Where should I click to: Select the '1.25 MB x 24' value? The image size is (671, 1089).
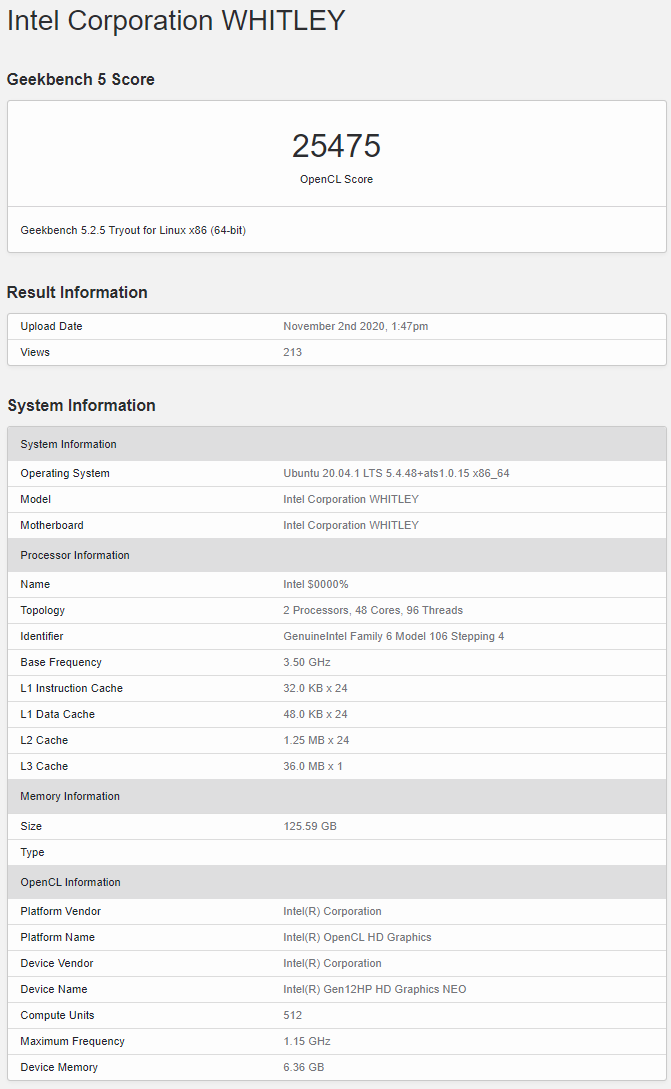(316, 740)
